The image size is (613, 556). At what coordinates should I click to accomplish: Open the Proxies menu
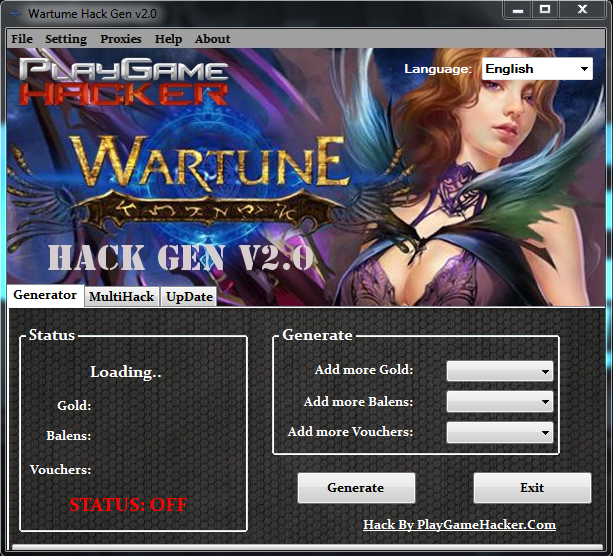[121, 39]
